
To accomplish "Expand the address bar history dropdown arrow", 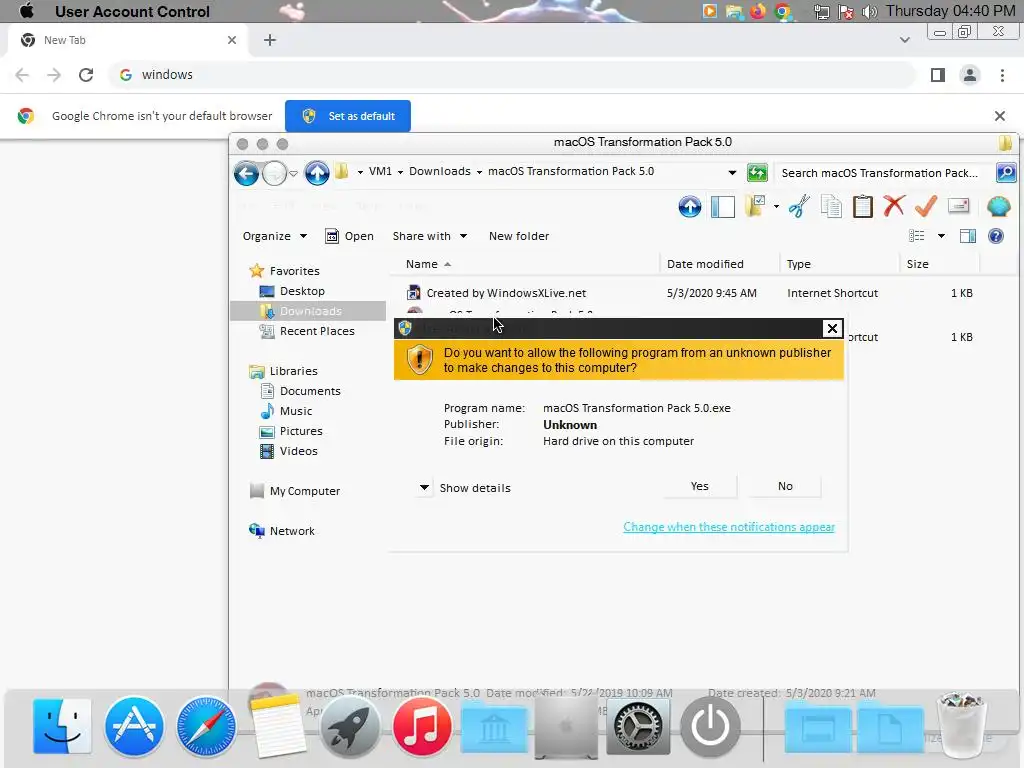I will (732, 173).
